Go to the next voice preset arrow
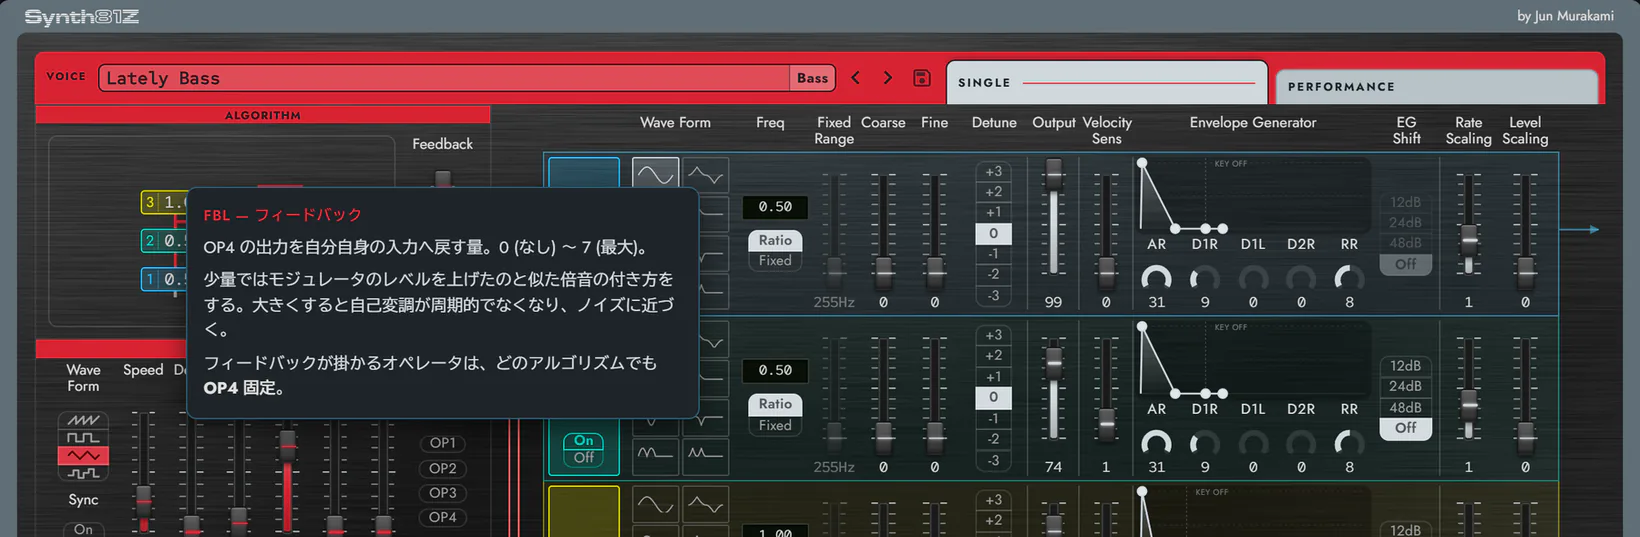The image size is (1640, 537). point(887,78)
